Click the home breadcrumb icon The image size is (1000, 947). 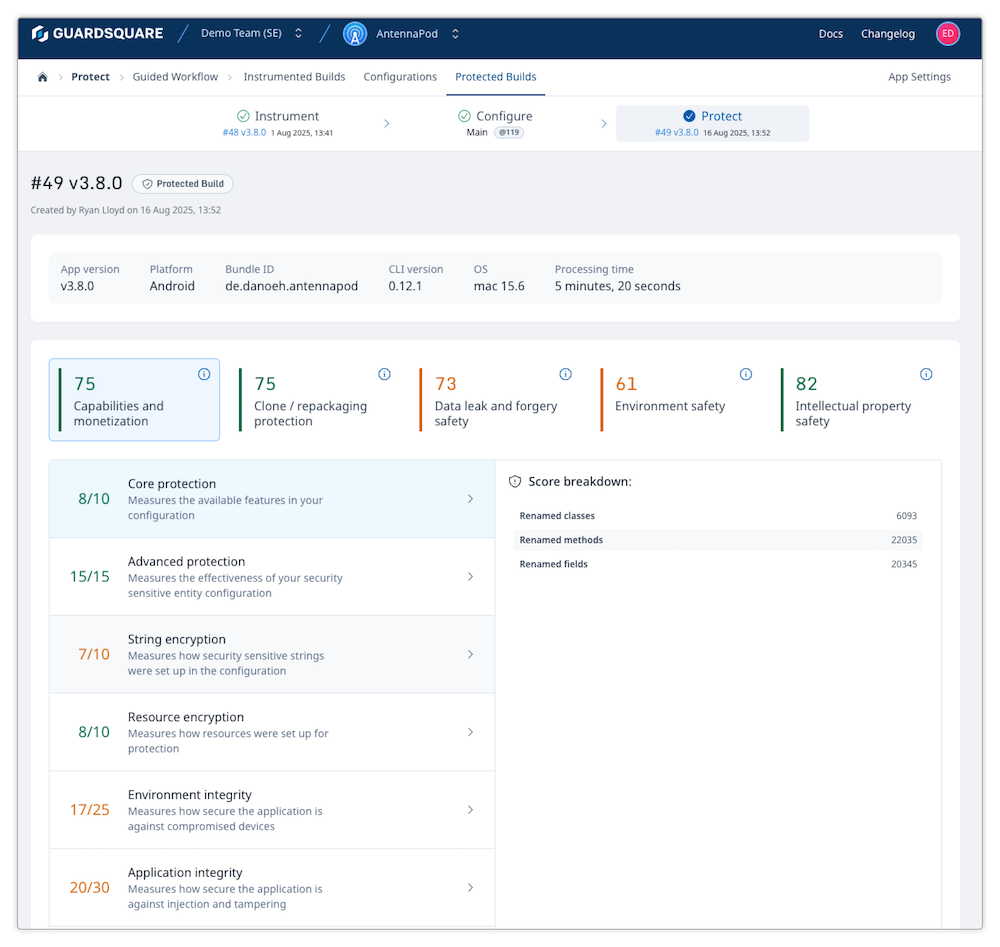(42, 76)
